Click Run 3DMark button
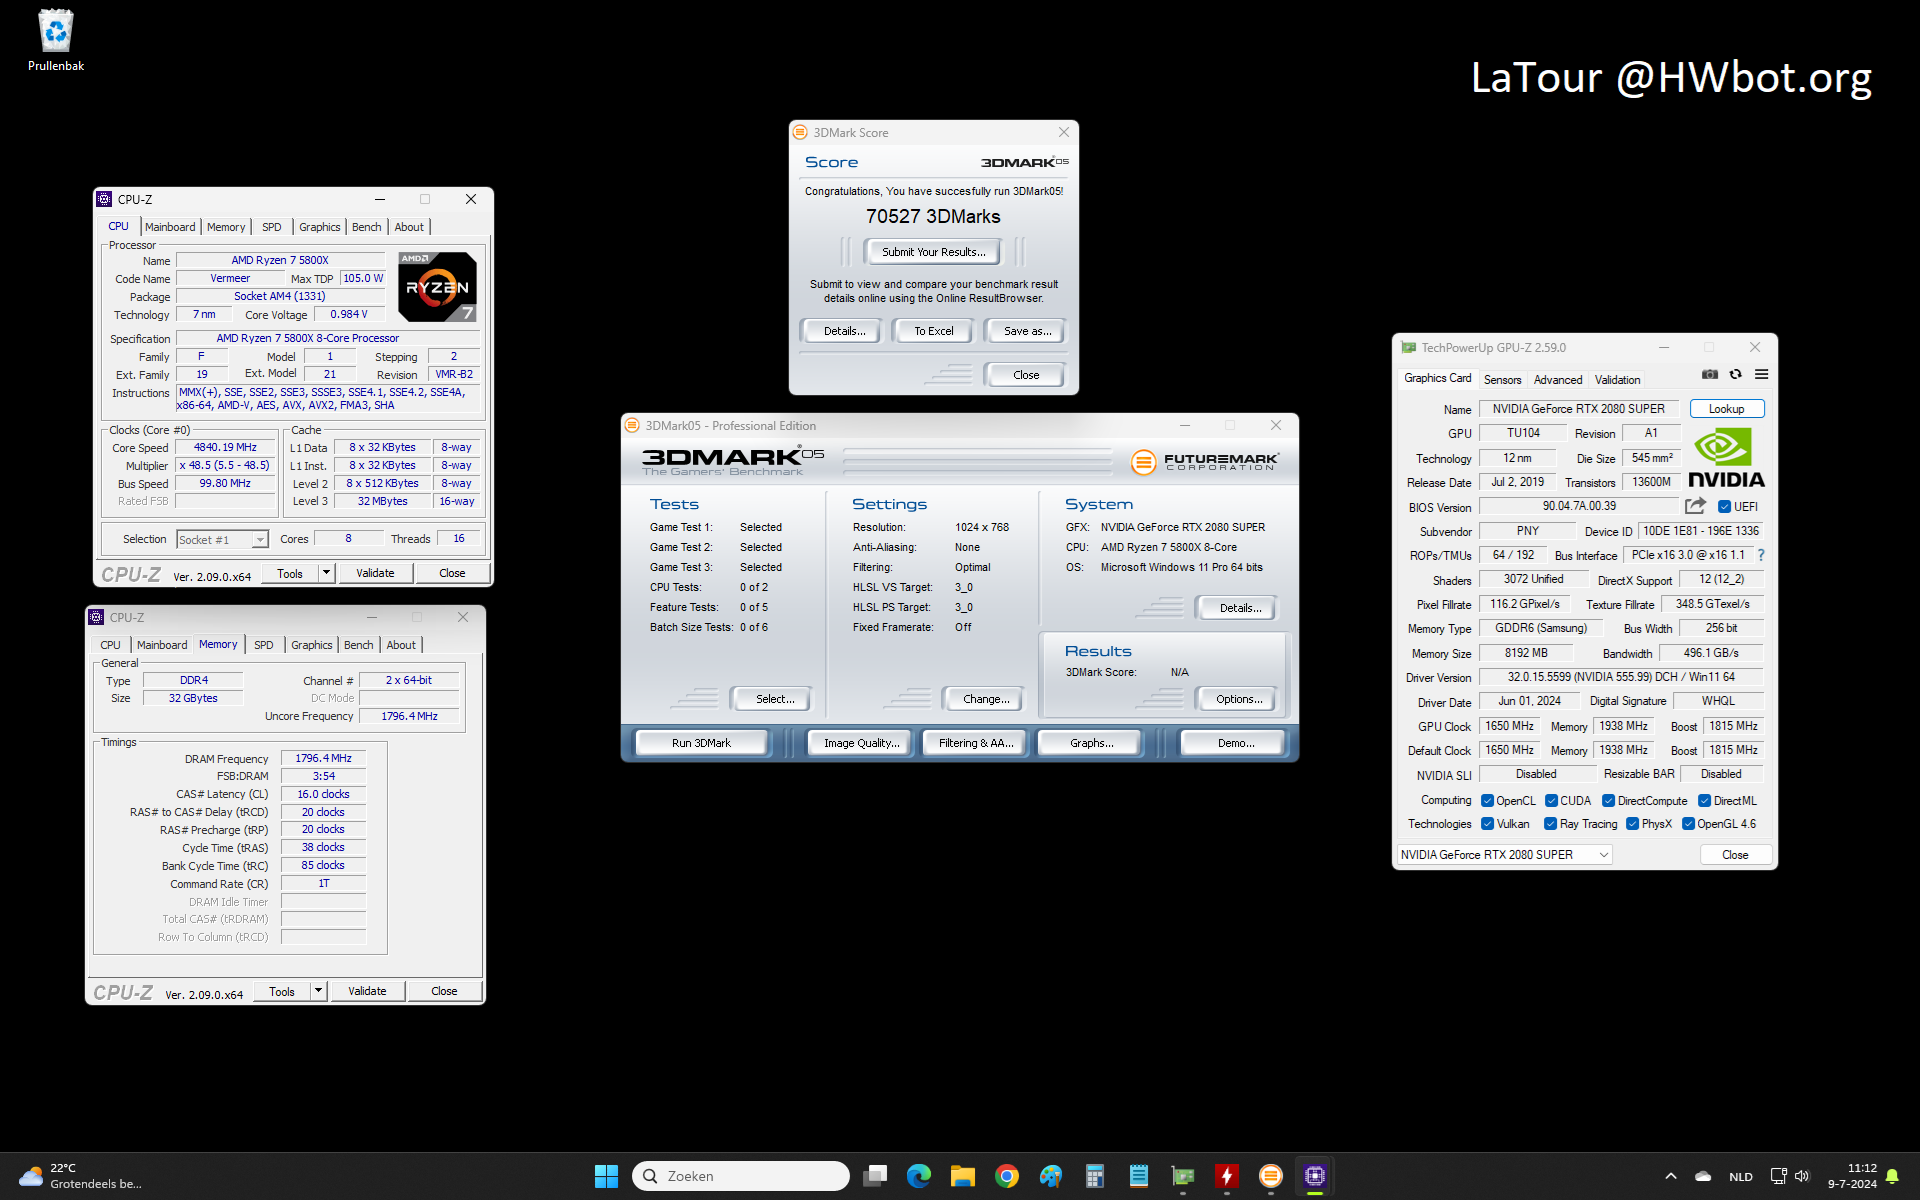This screenshot has width=1920, height=1200. (701, 743)
